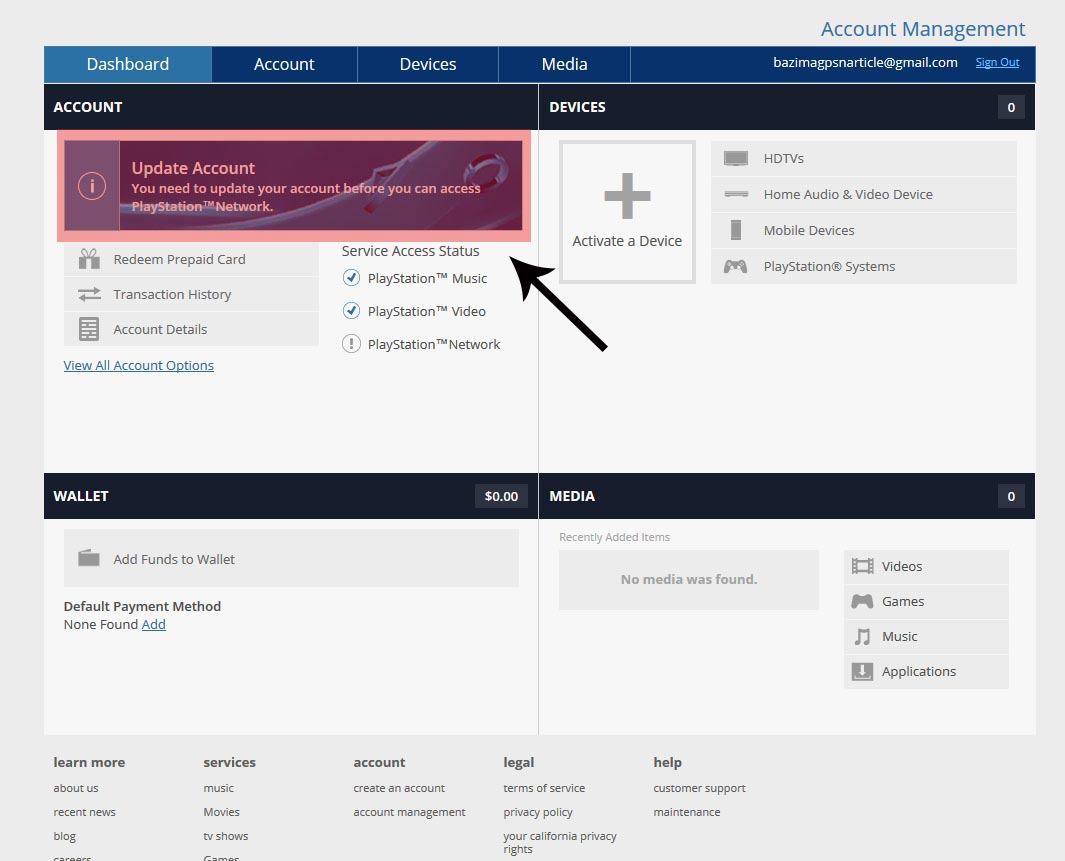Click the Add Funds wallet icon
This screenshot has width=1065, height=861.
pos(89,559)
